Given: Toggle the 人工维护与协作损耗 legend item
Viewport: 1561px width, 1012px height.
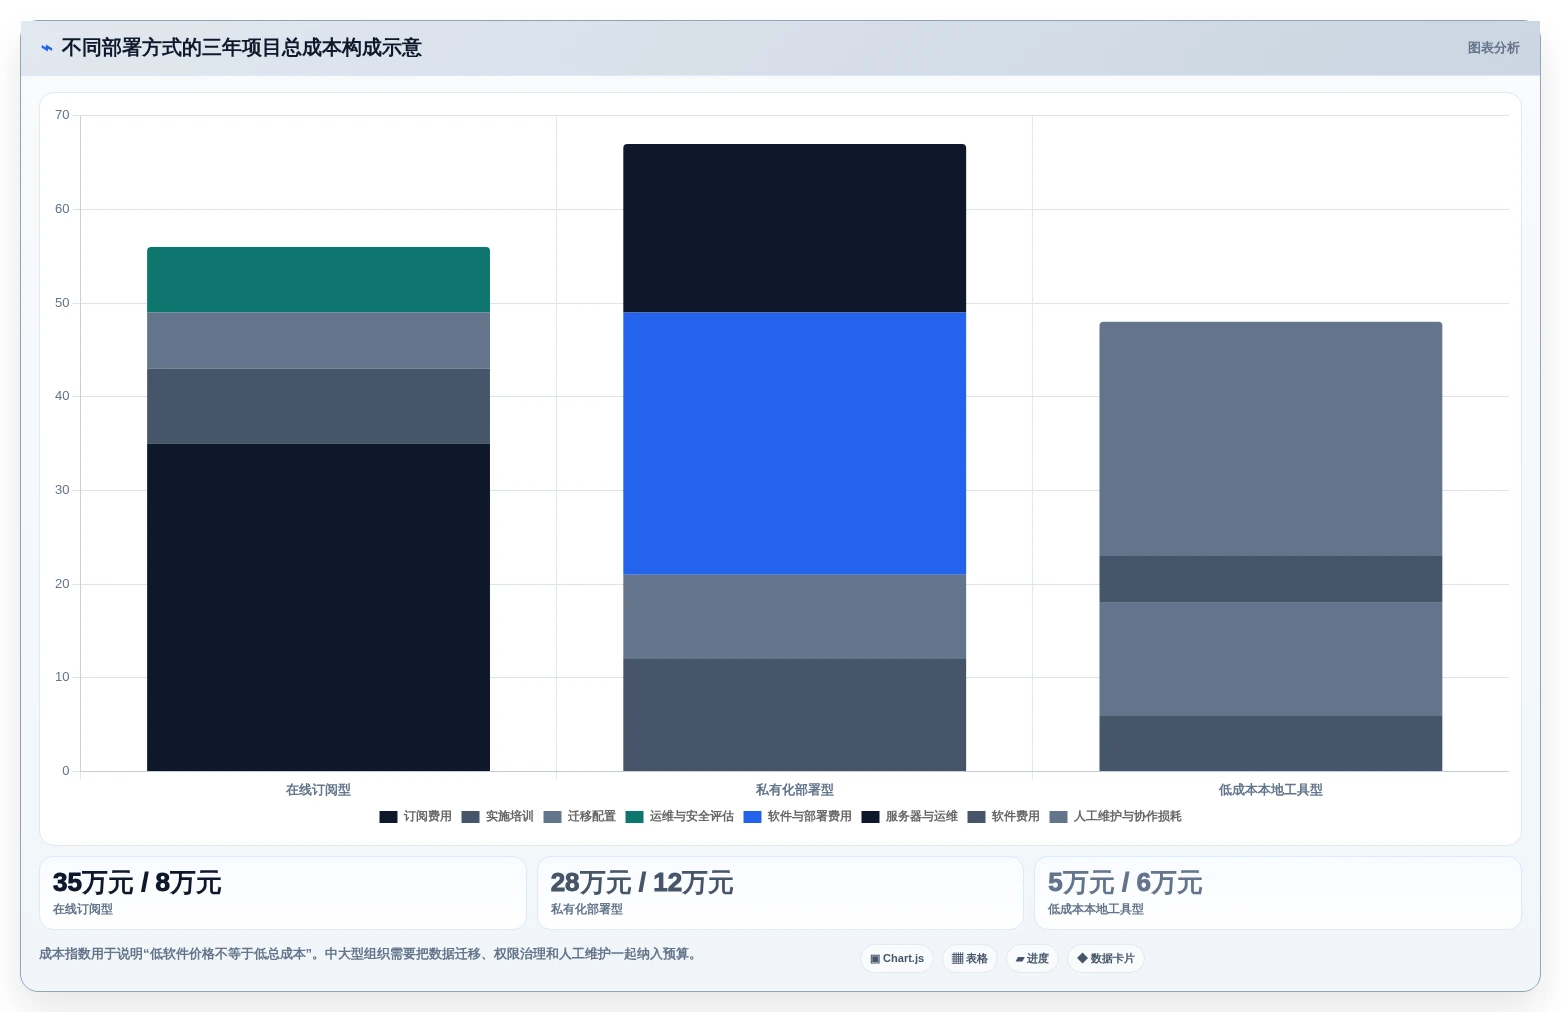Looking at the screenshot, I should [x=1116, y=816].
